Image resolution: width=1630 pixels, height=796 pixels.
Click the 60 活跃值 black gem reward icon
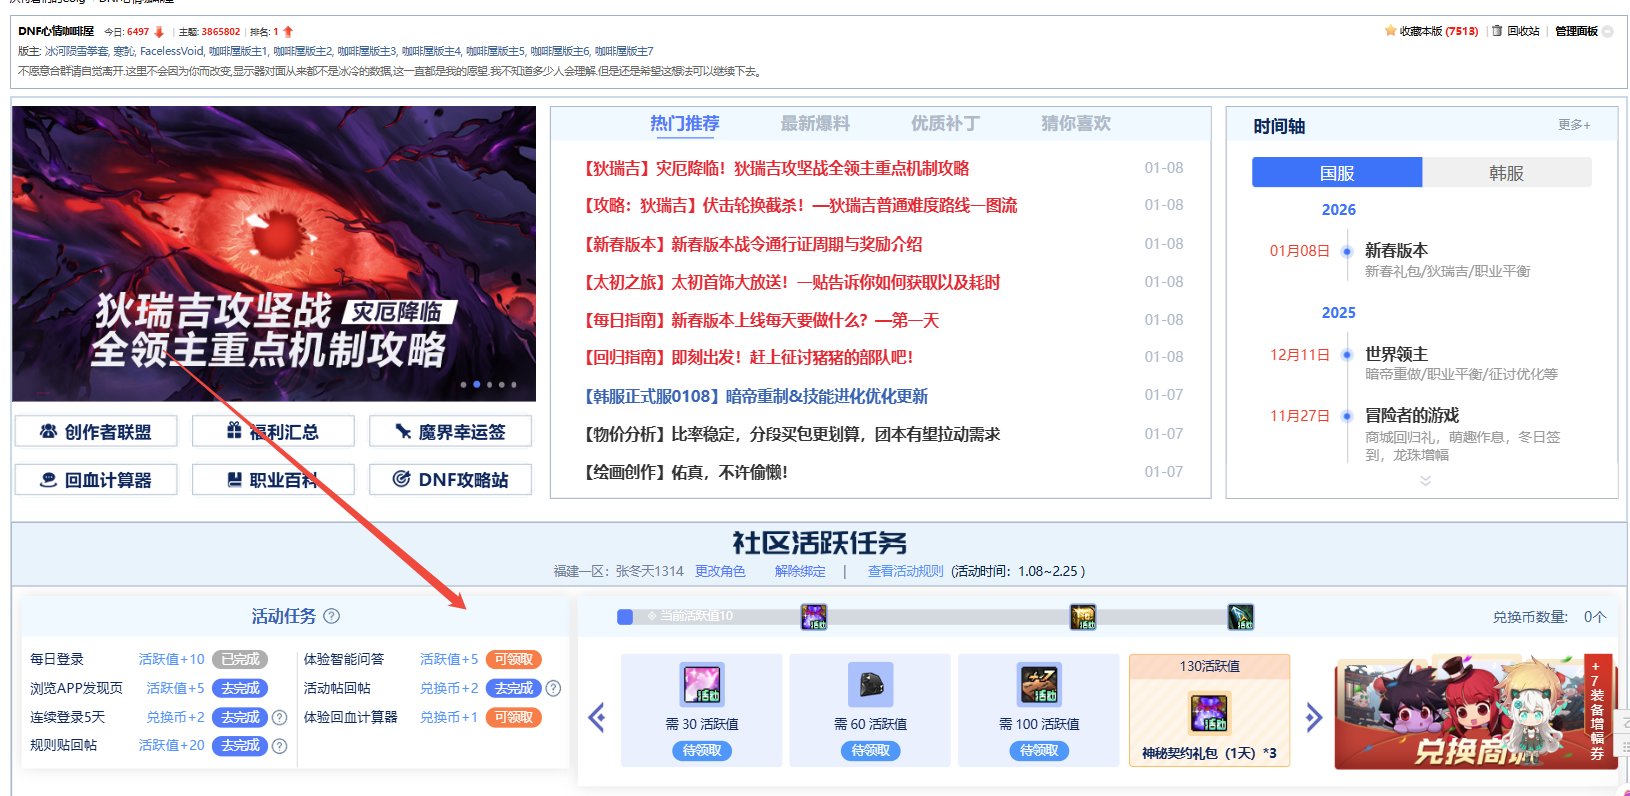point(870,684)
